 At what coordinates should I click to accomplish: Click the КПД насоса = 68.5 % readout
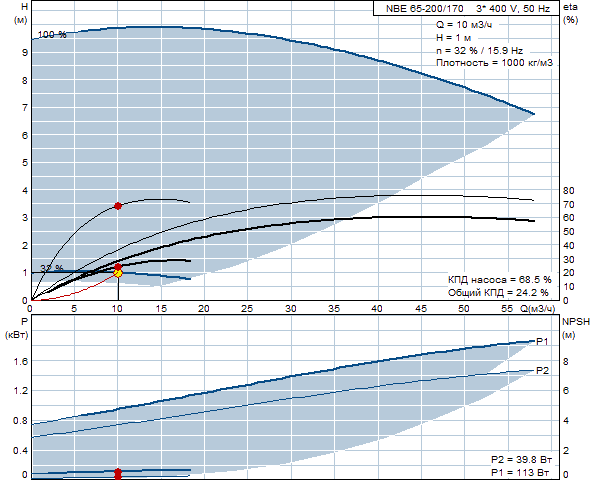tap(500, 280)
